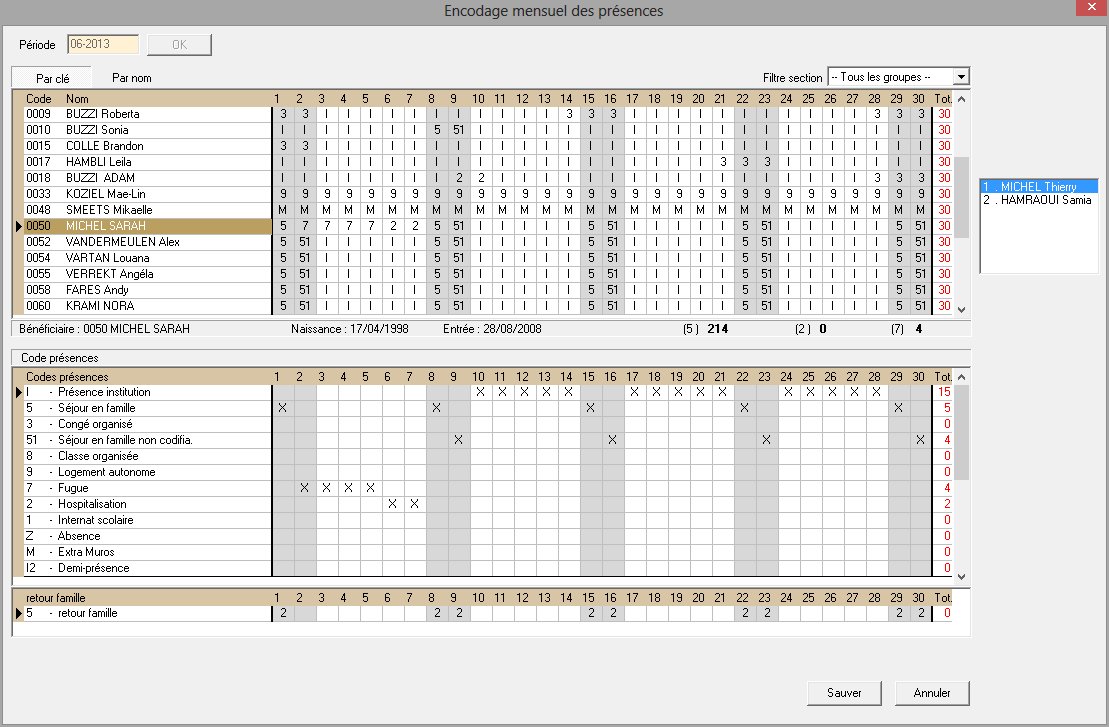
Task: Switch to the Par clé tab
Action: coord(52,78)
